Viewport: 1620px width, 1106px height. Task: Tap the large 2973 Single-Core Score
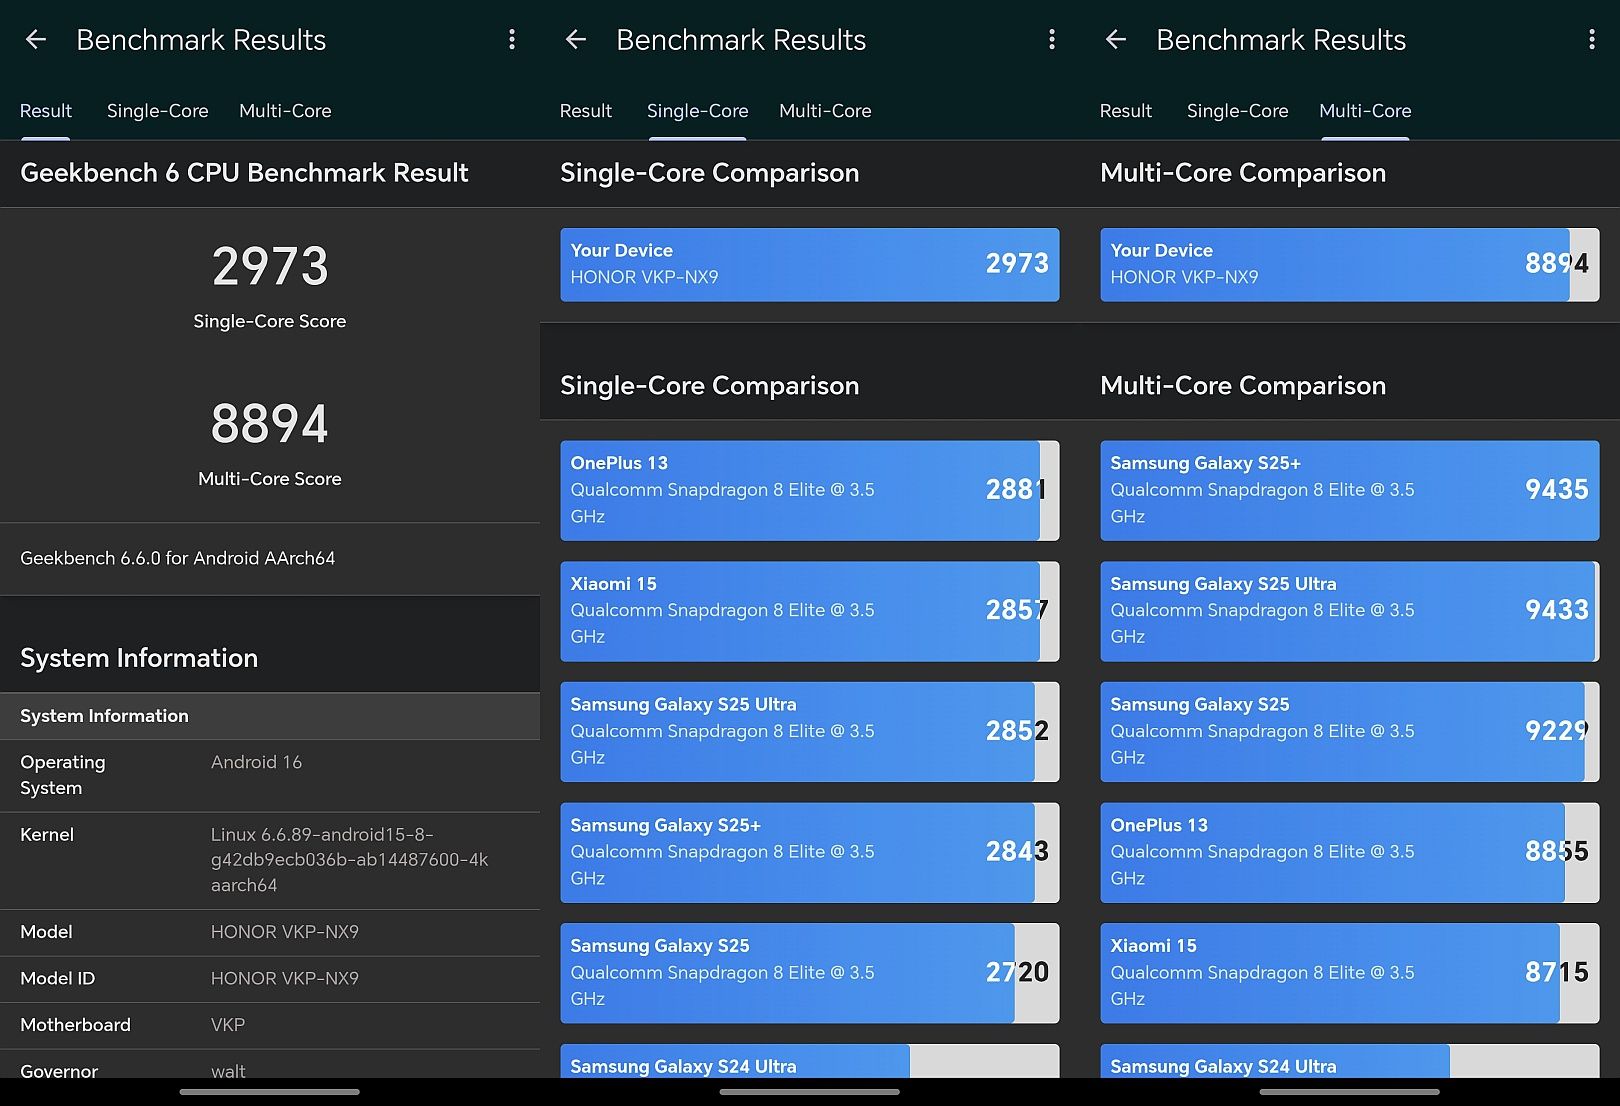[270, 266]
